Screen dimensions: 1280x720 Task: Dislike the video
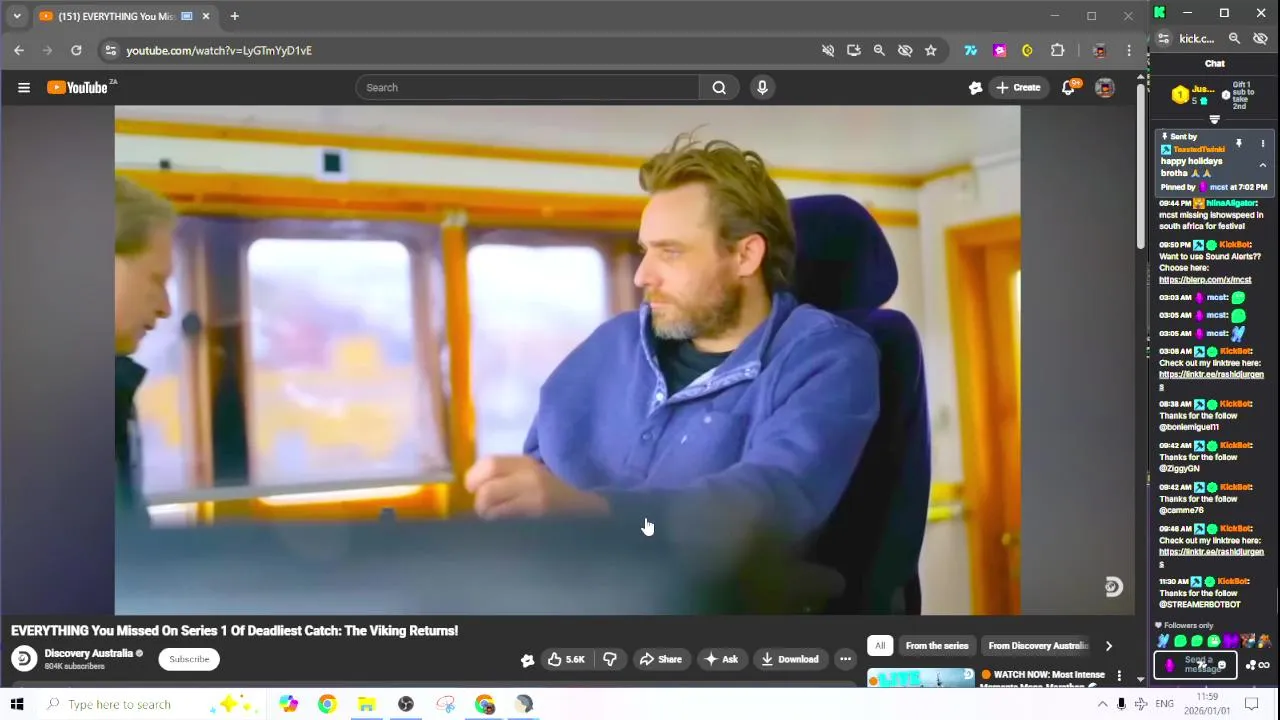tap(610, 659)
